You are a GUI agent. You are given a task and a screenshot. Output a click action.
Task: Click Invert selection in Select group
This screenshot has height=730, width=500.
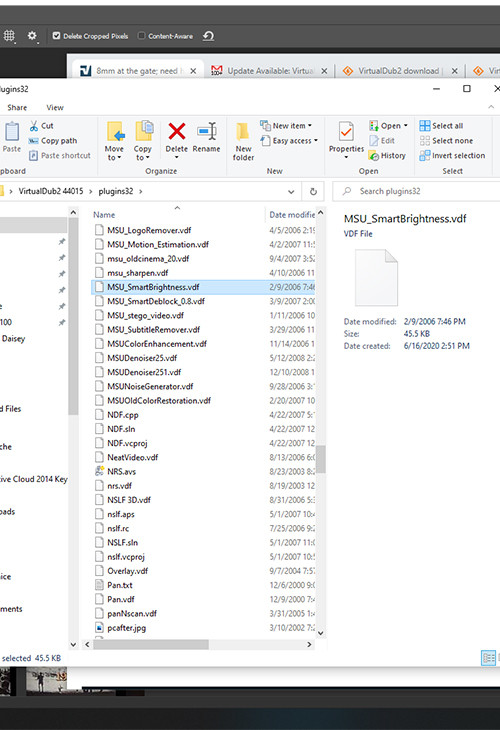click(453, 155)
